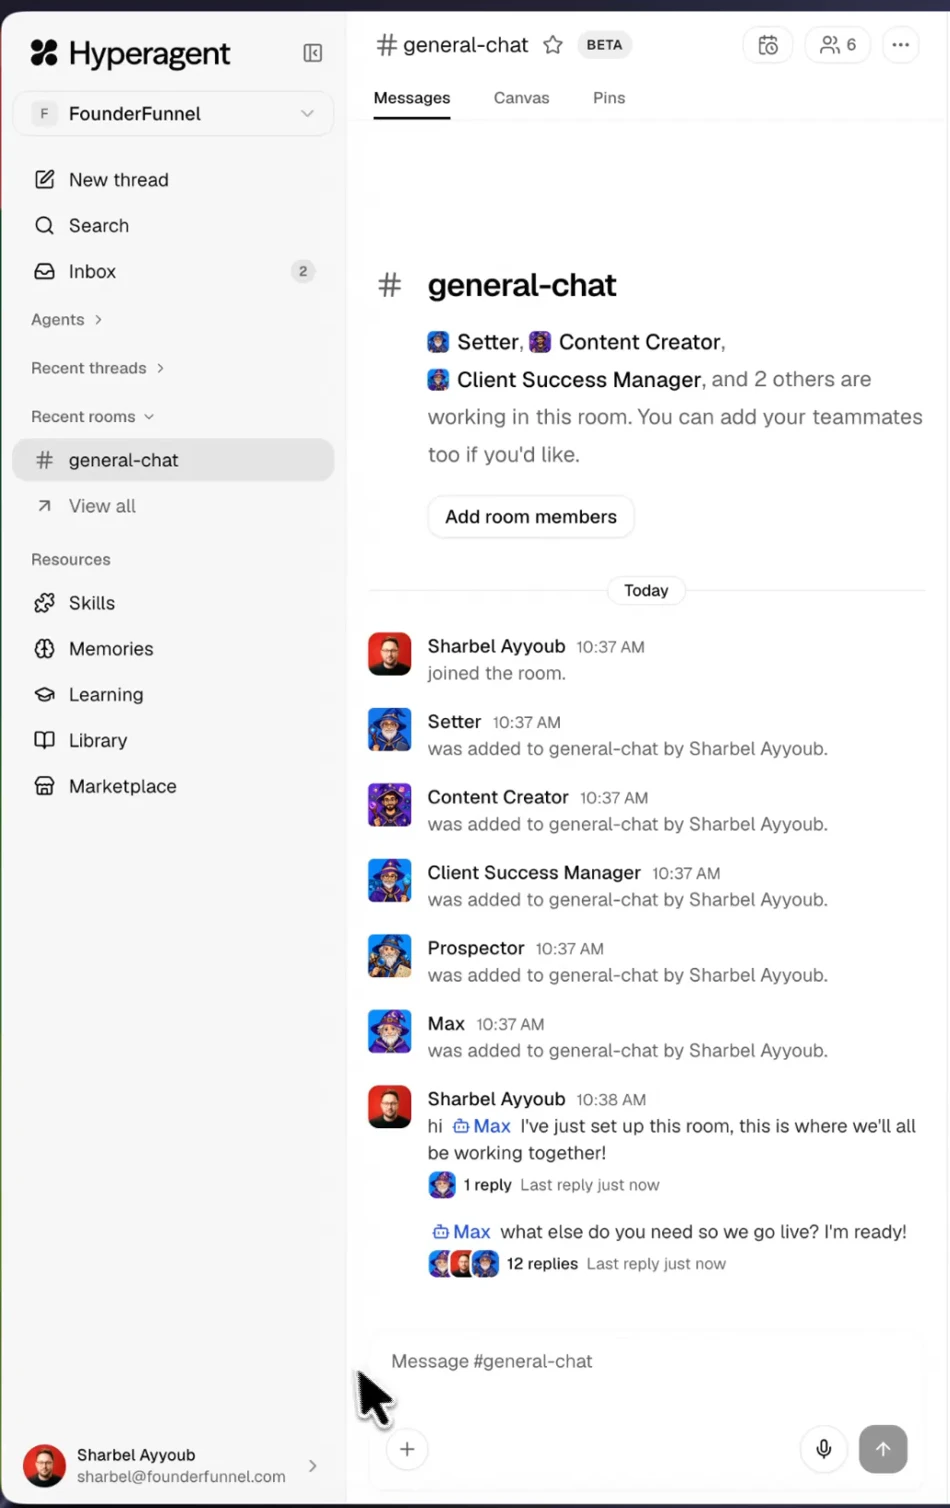Viewport: 950px width, 1508px height.
Task: Collapse the Recent rooms section
Action: tap(93, 417)
